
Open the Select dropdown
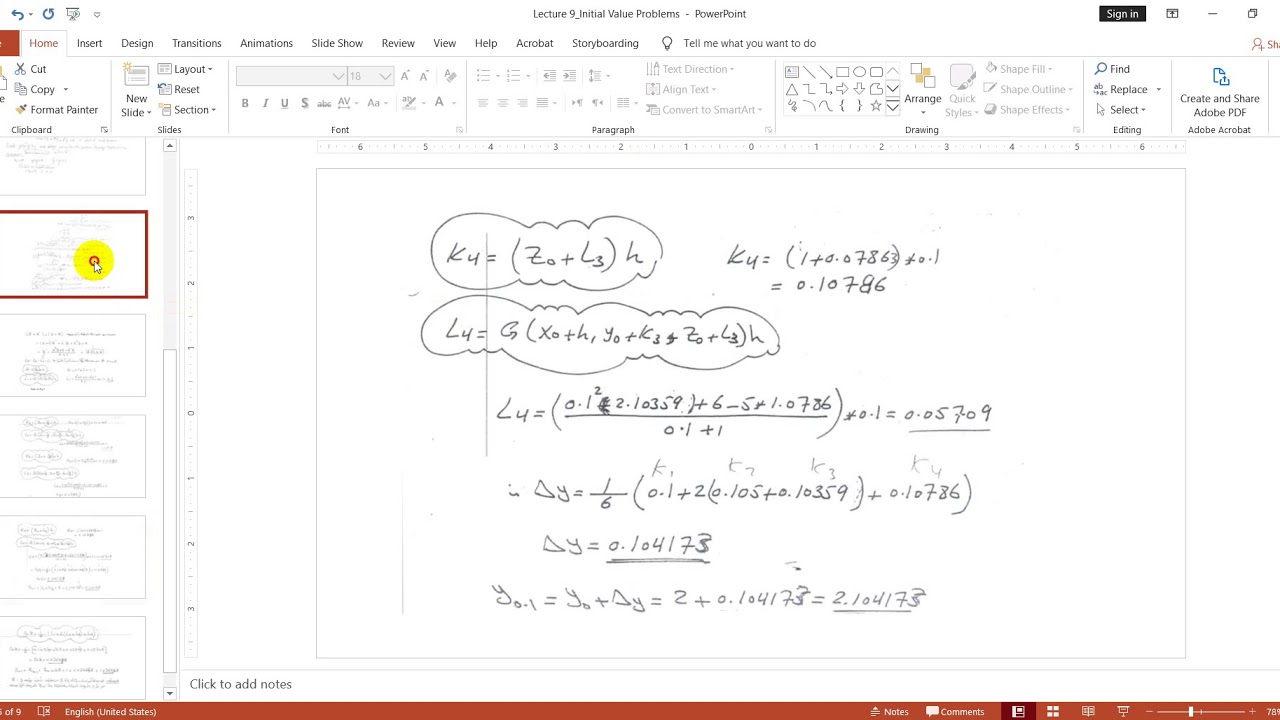click(1120, 110)
